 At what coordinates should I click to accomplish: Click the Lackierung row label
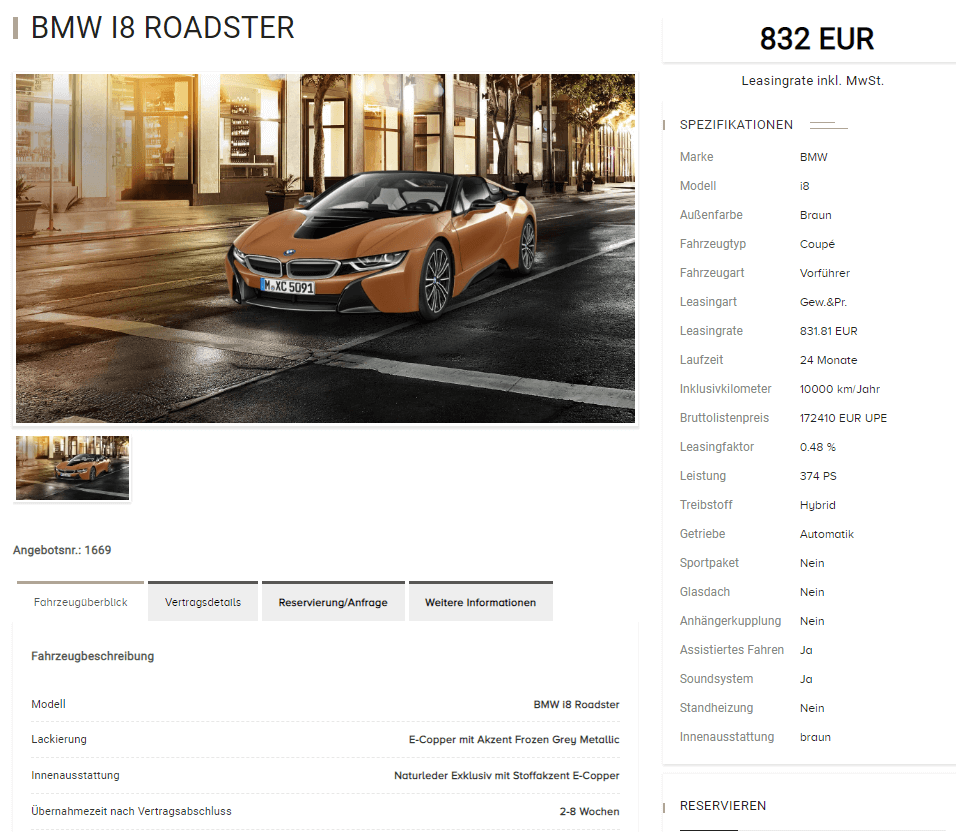59,739
